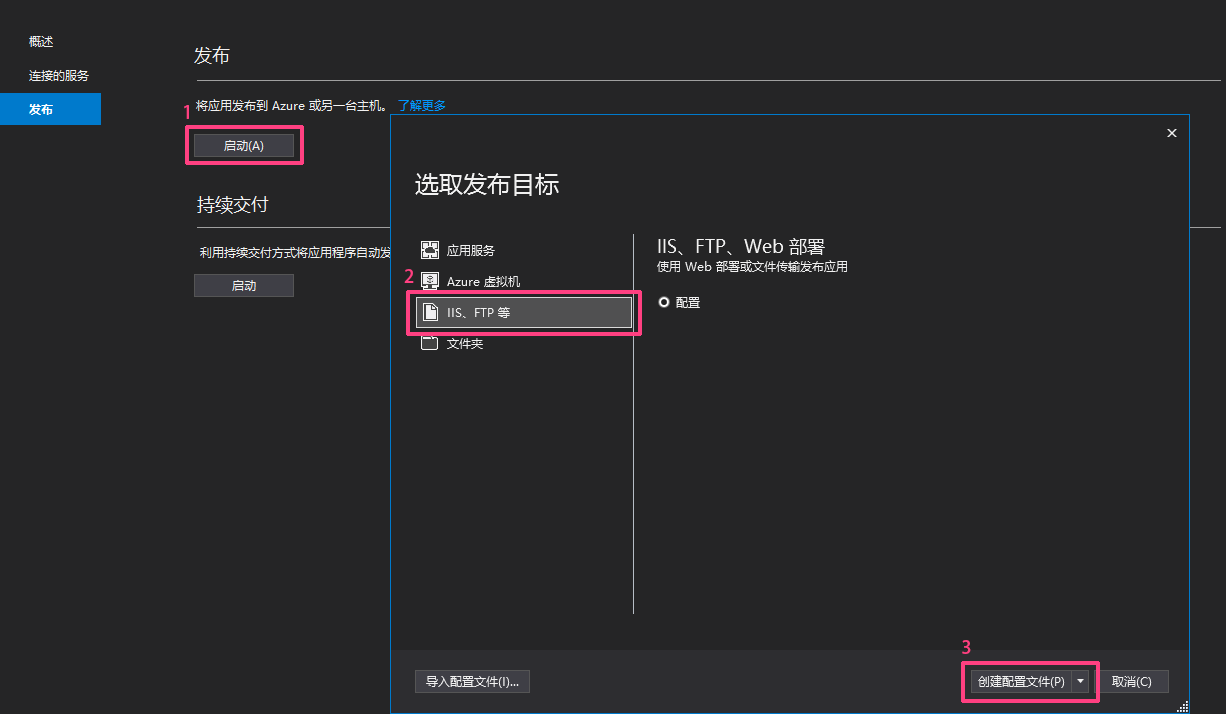The image size is (1226, 714).
Task: Click 导入配置文件(I)... button
Action: click(472, 682)
